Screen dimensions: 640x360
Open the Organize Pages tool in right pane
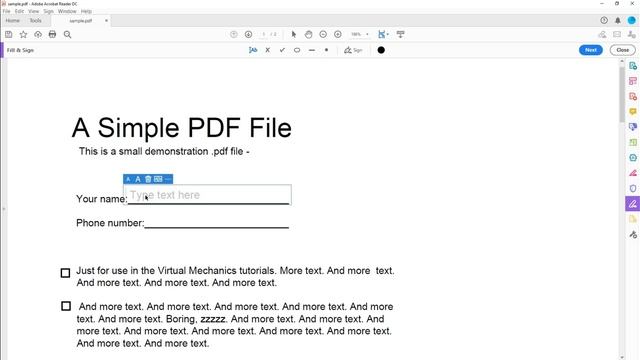click(x=633, y=81)
